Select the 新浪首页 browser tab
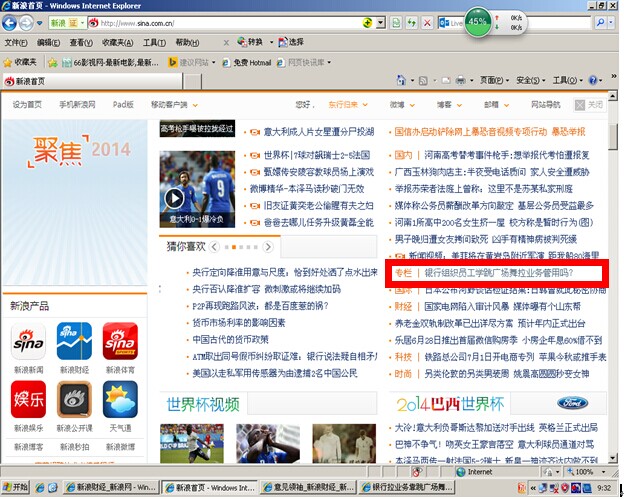Viewport: 624px width, 499px height. (x=92, y=81)
